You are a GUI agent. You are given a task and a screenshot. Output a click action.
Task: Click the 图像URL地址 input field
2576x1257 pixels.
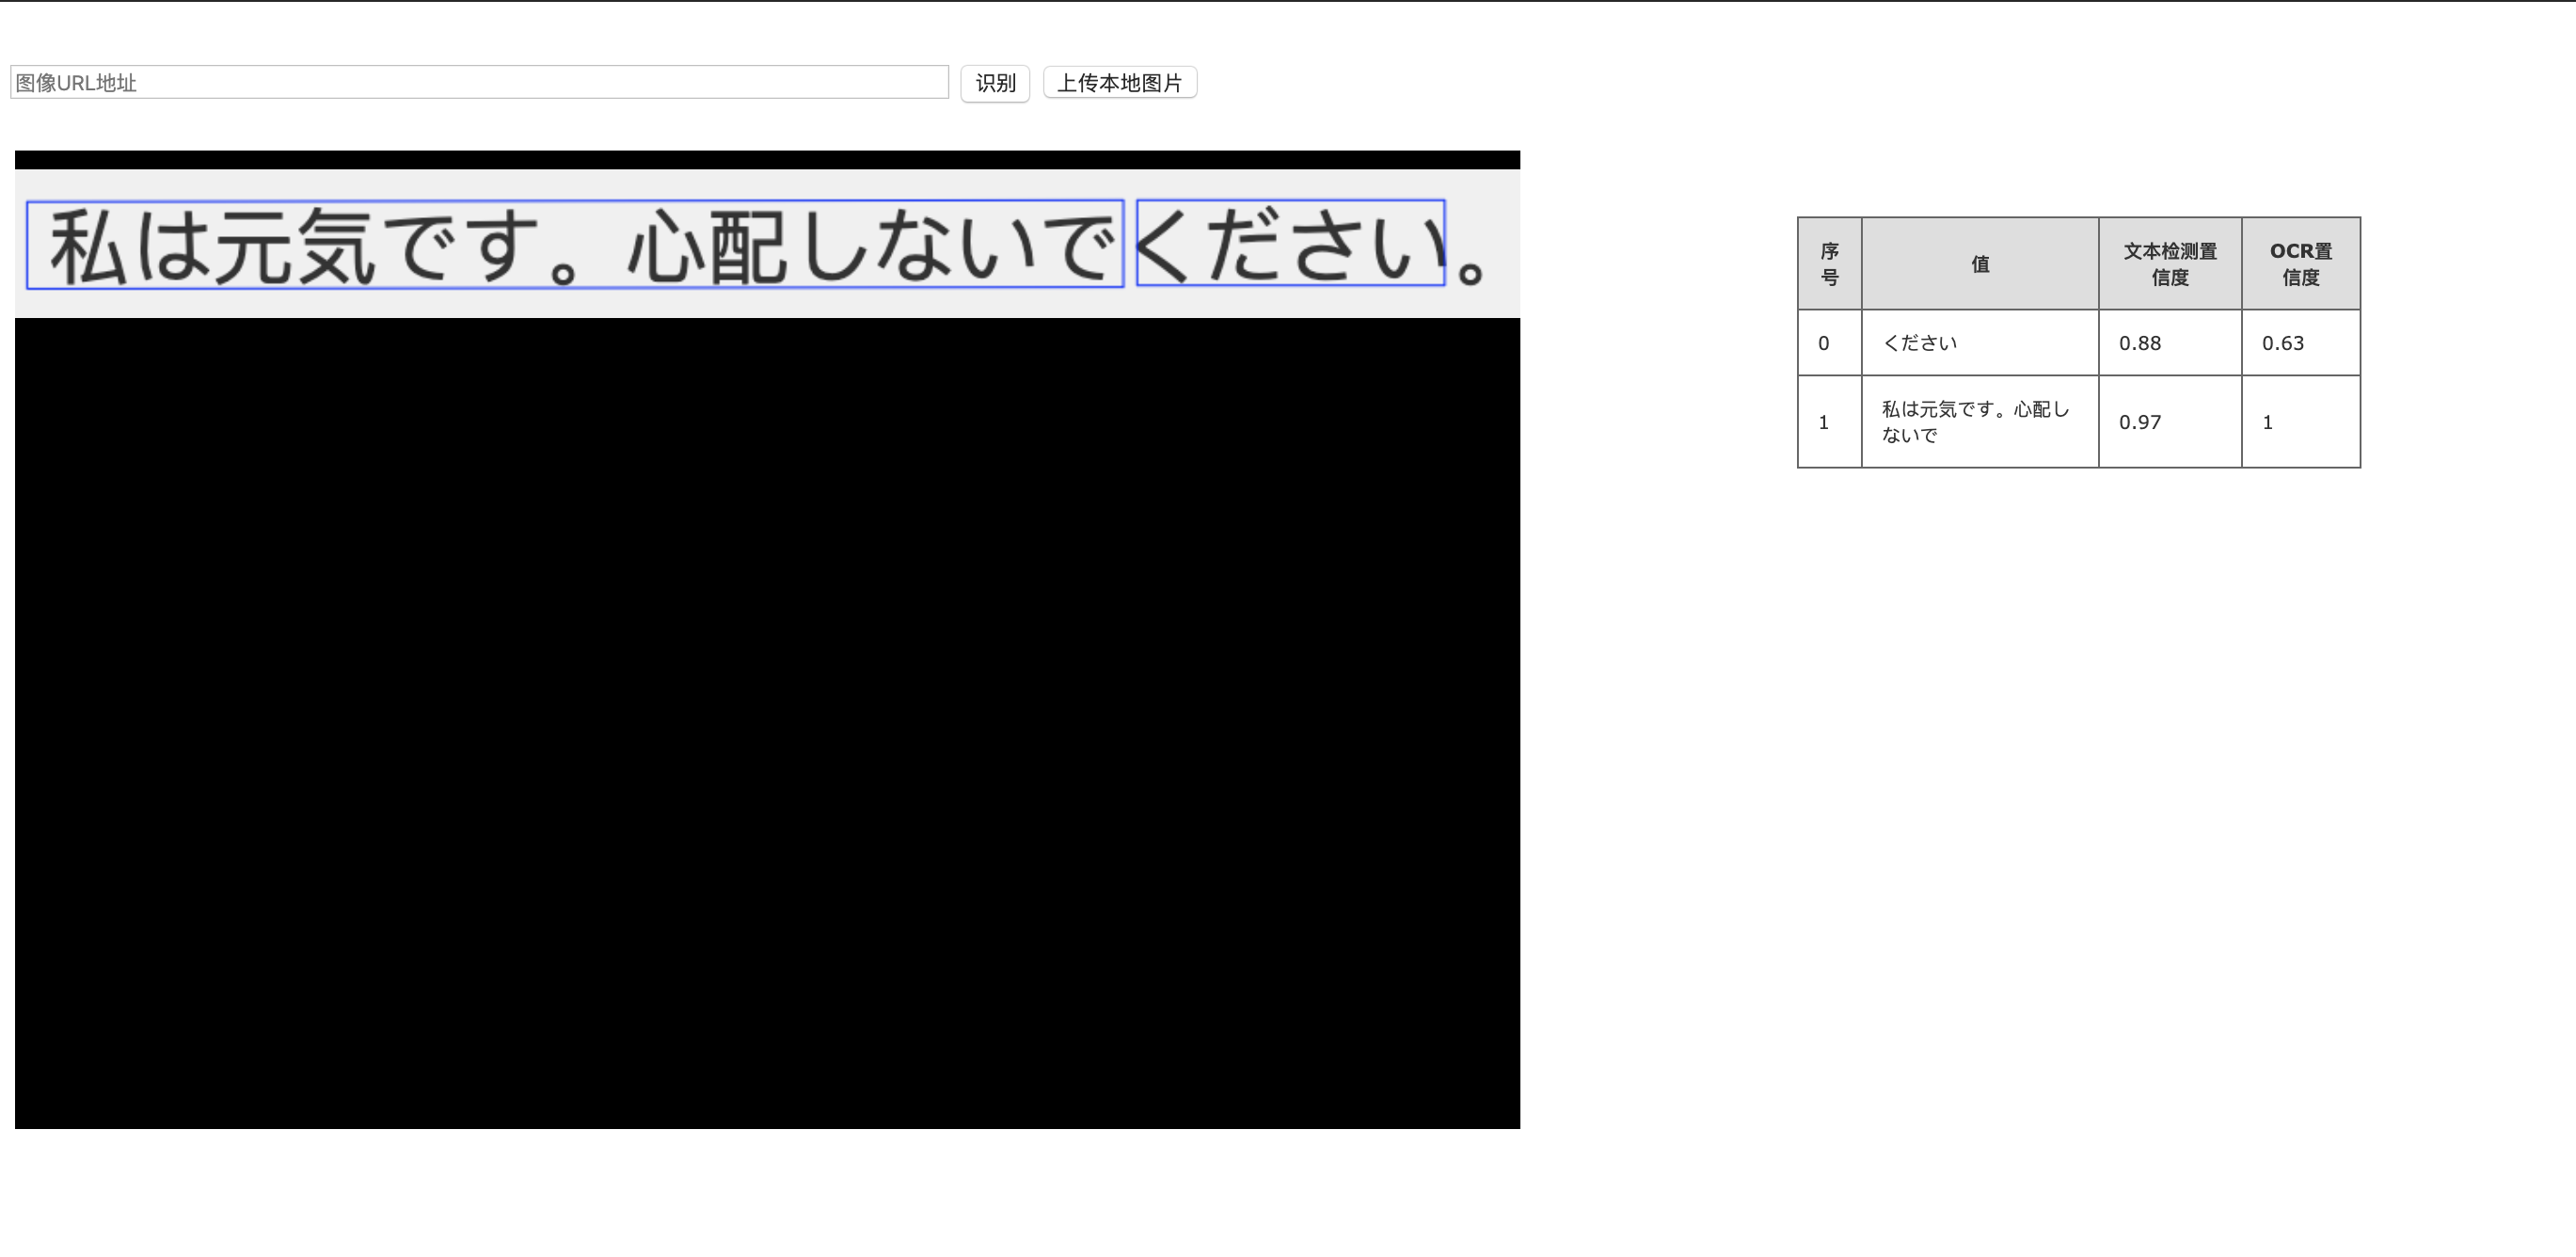coord(479,82)
